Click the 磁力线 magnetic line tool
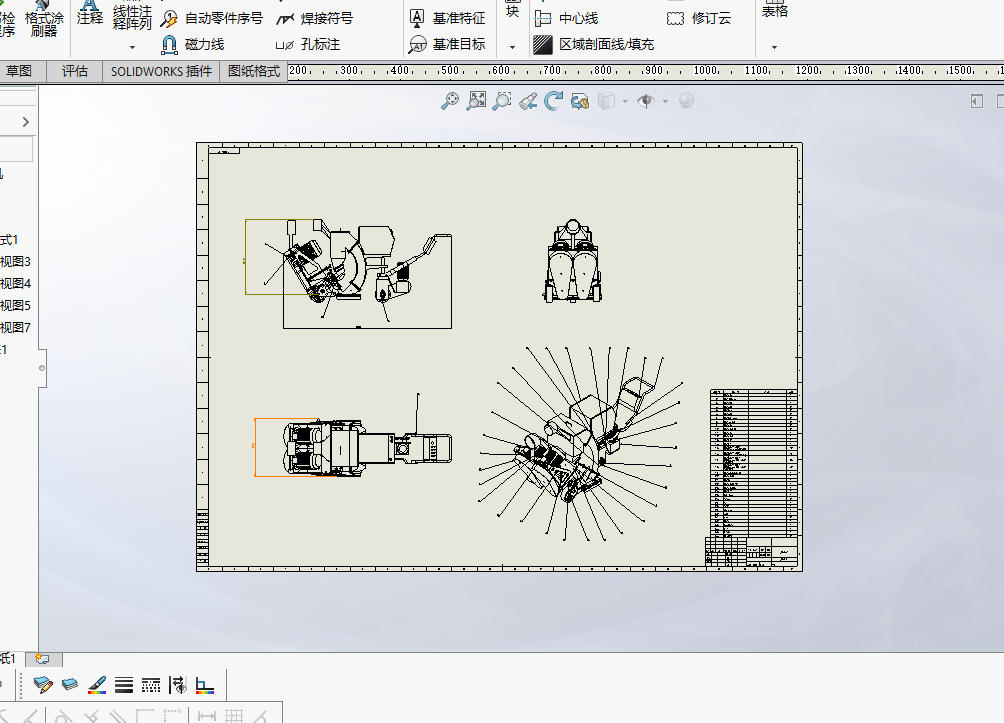The image size is (1004, 723). 192,44
